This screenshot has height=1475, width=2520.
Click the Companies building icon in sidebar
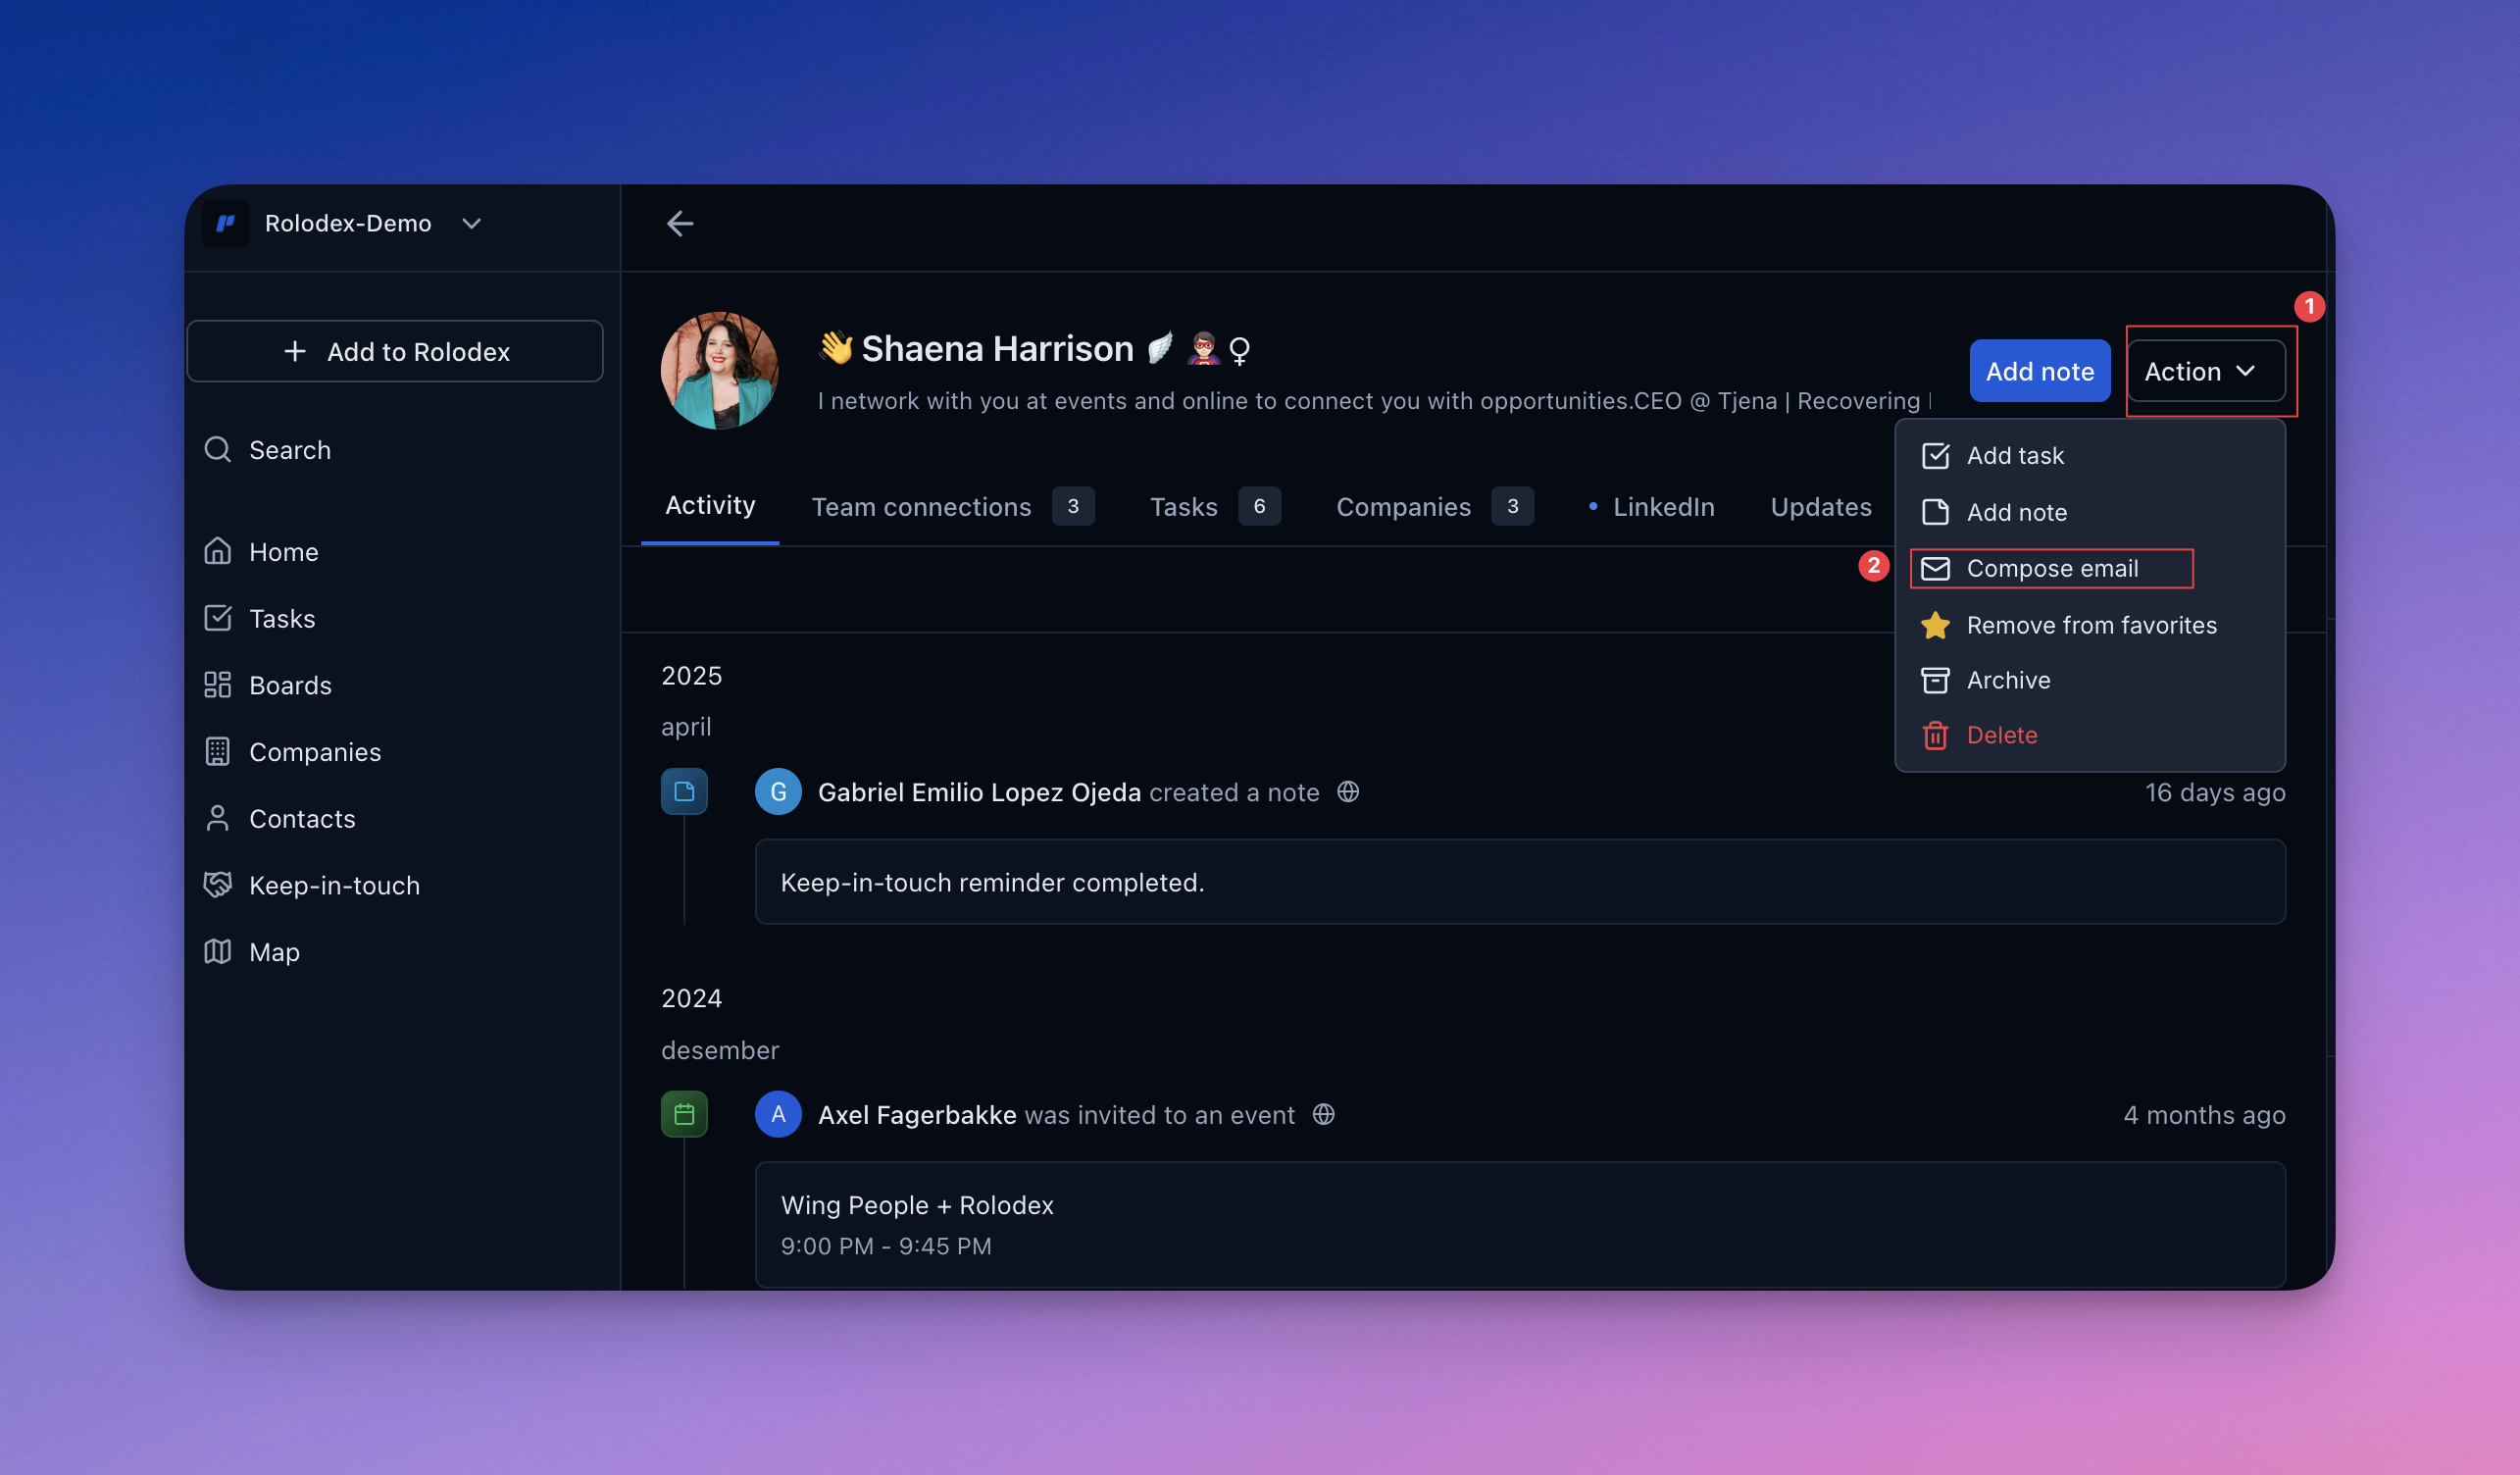(218, 751)
